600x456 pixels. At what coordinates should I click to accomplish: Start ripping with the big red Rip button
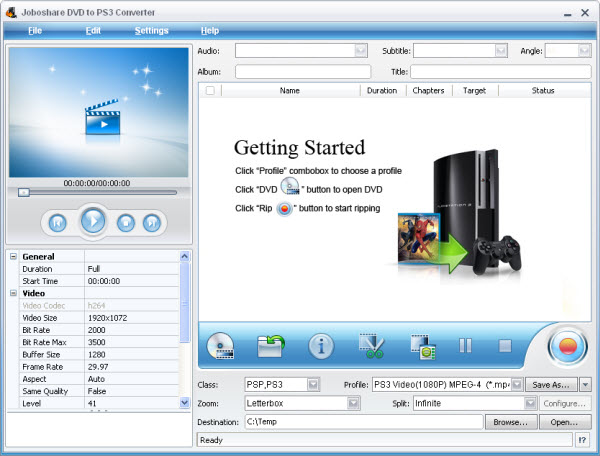pyautogui.click(x=567, y=347)
